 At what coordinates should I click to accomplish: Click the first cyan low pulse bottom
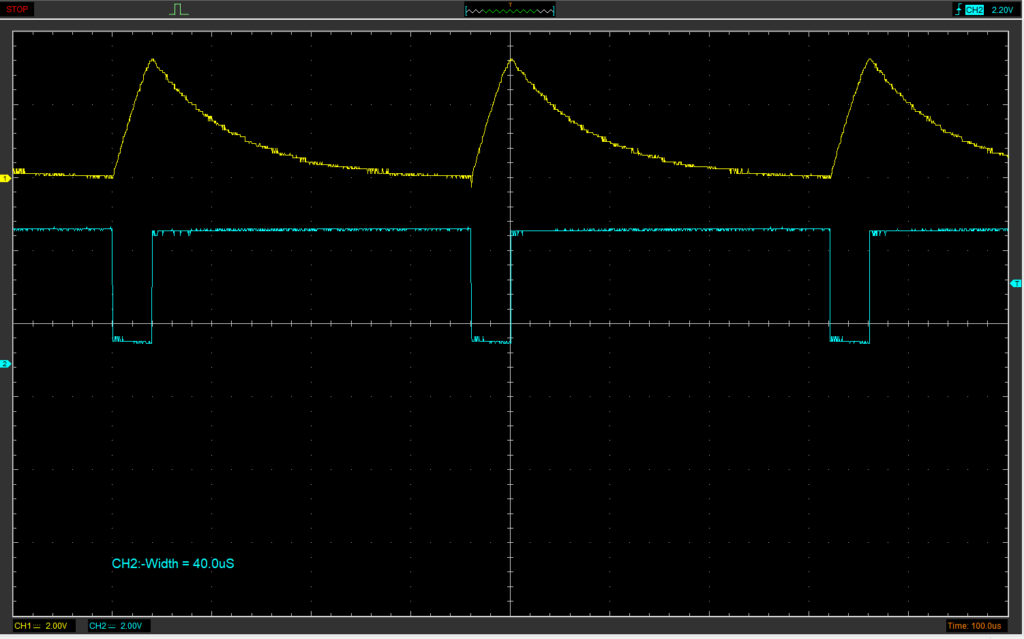click(x=132, y=341)
